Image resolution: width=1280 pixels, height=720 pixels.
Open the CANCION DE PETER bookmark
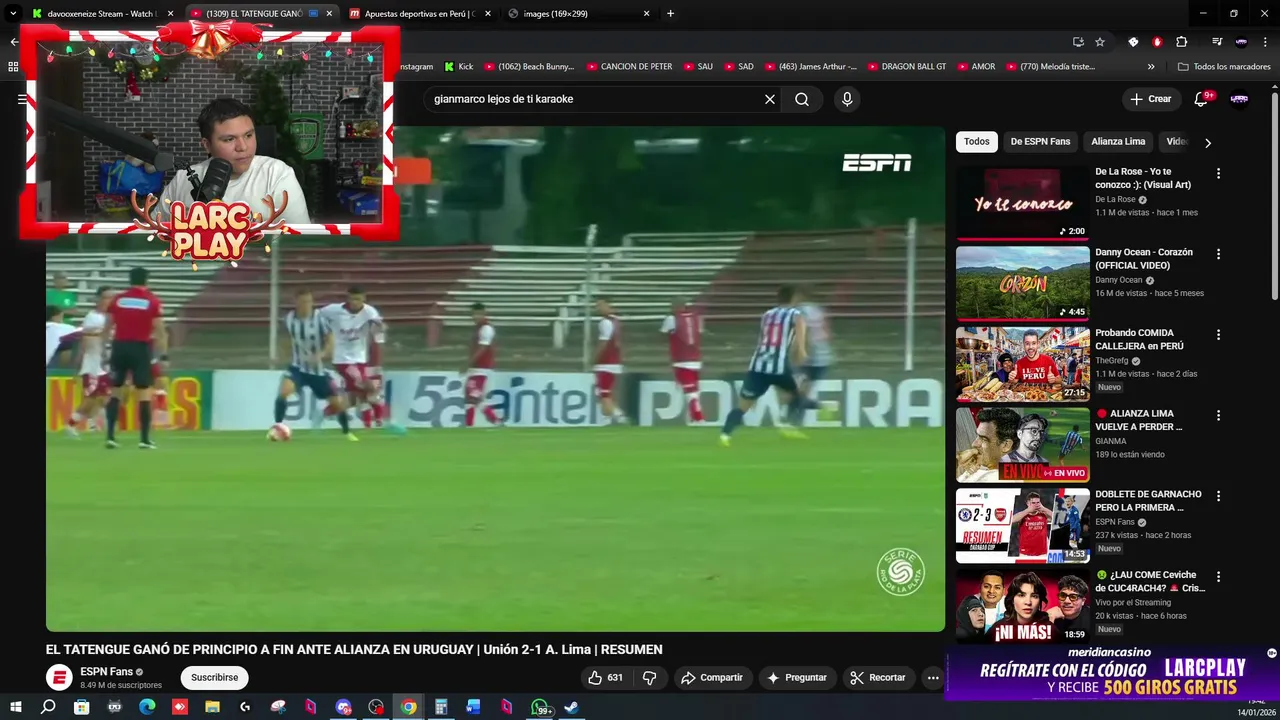coord(629,66)
